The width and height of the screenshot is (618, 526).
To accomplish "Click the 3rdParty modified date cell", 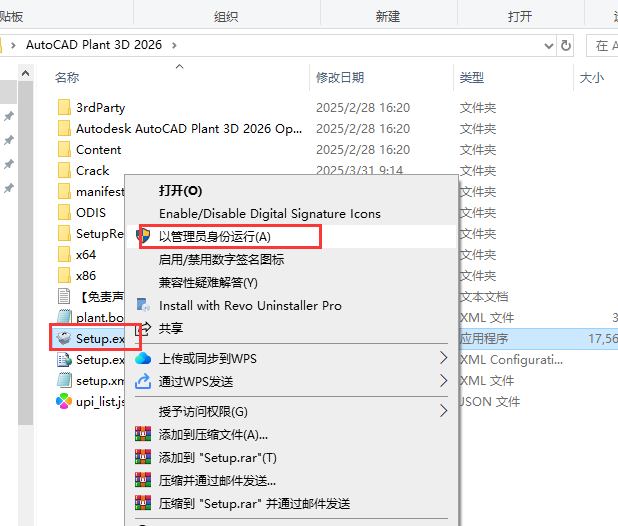I will (x=363, y=108).
